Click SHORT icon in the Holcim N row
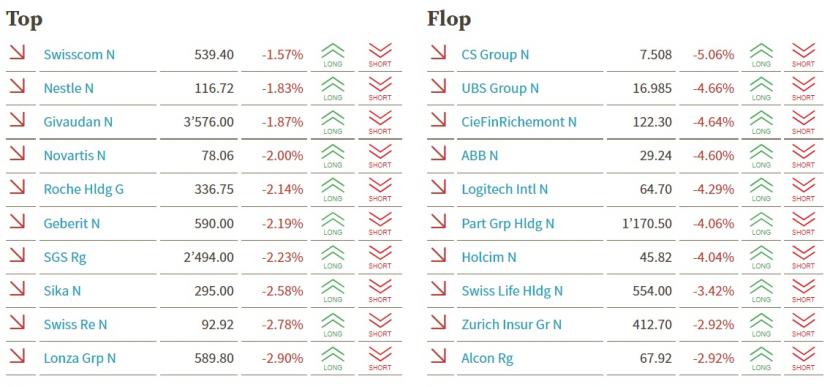The image size is (830, 387). [x=804, y=257]
